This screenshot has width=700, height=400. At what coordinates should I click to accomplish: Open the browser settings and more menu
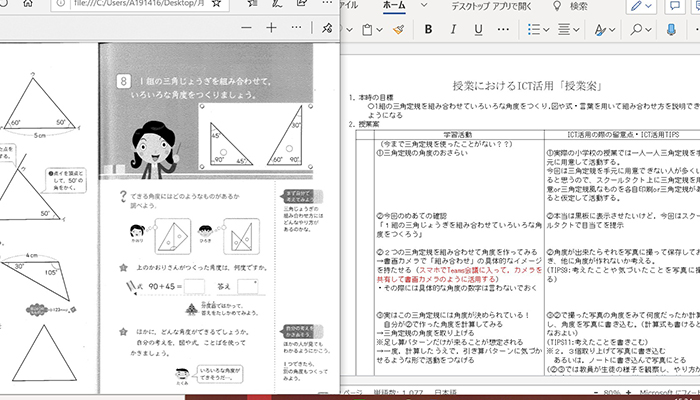(327, 4)
